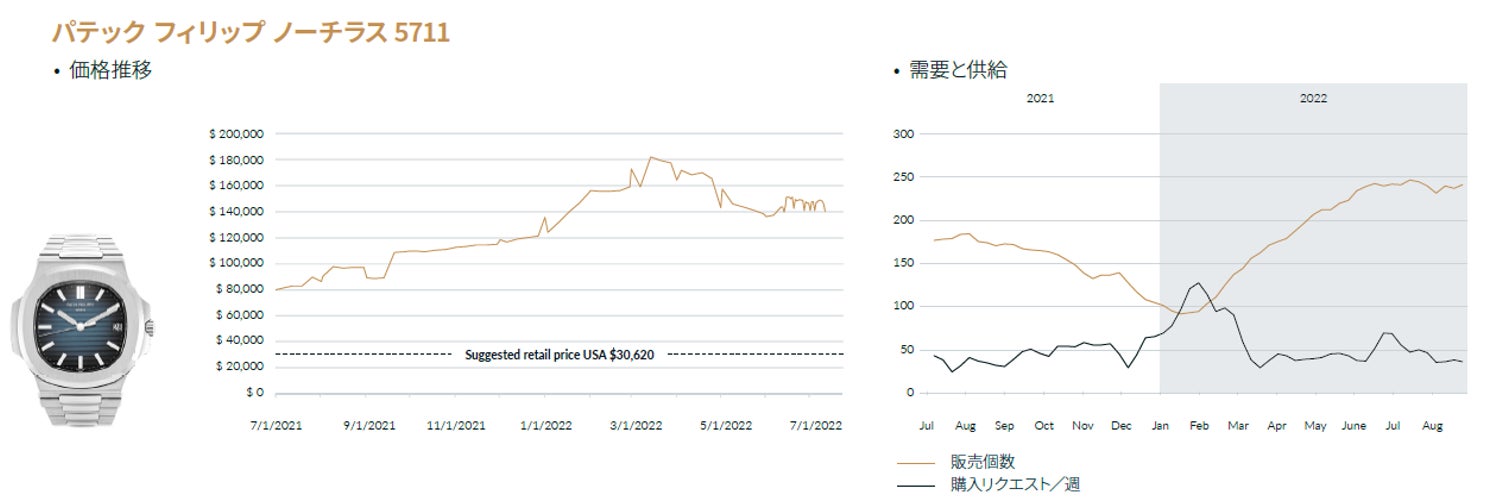Select the 購入リクエスト／週 legend entry

pos(1015,485)
